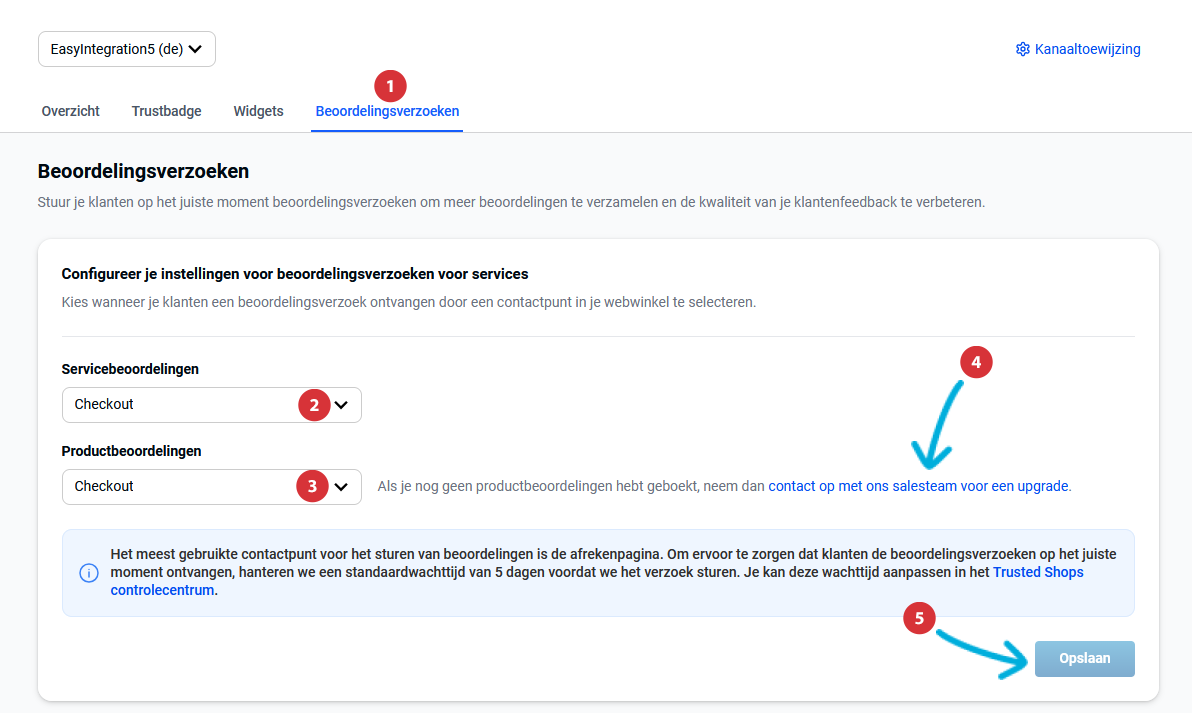
Task: Click the chevron in the shop selector field
Action: pyautogui.click(x=197, y=48)
